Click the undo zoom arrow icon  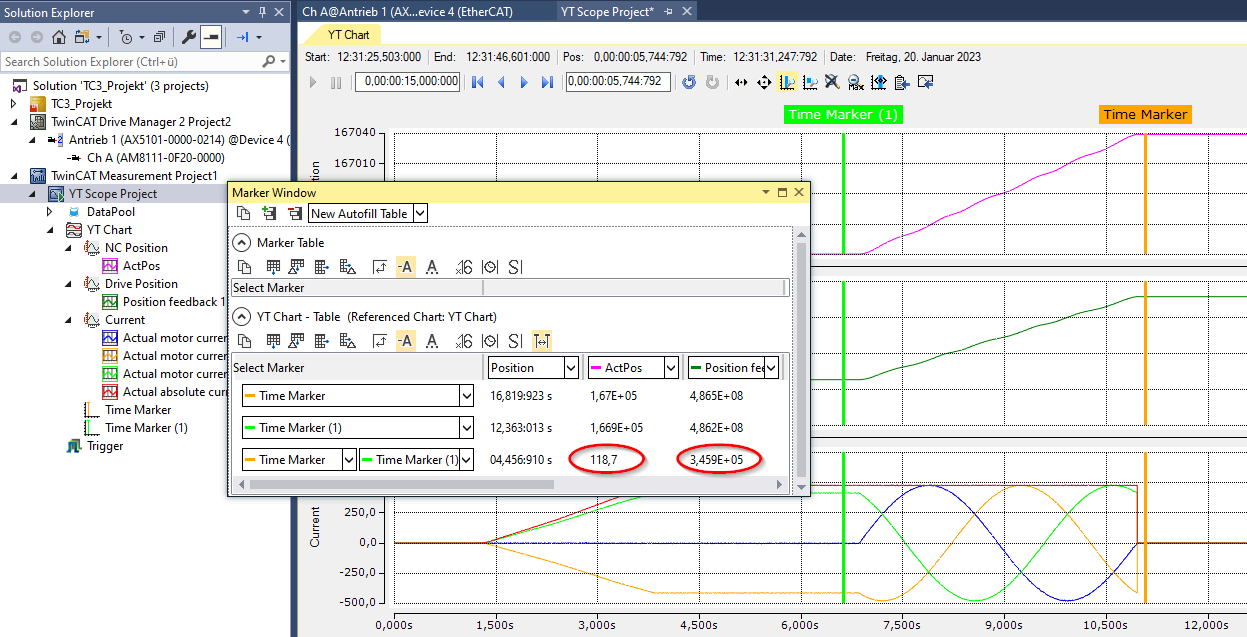pos(689,82)
